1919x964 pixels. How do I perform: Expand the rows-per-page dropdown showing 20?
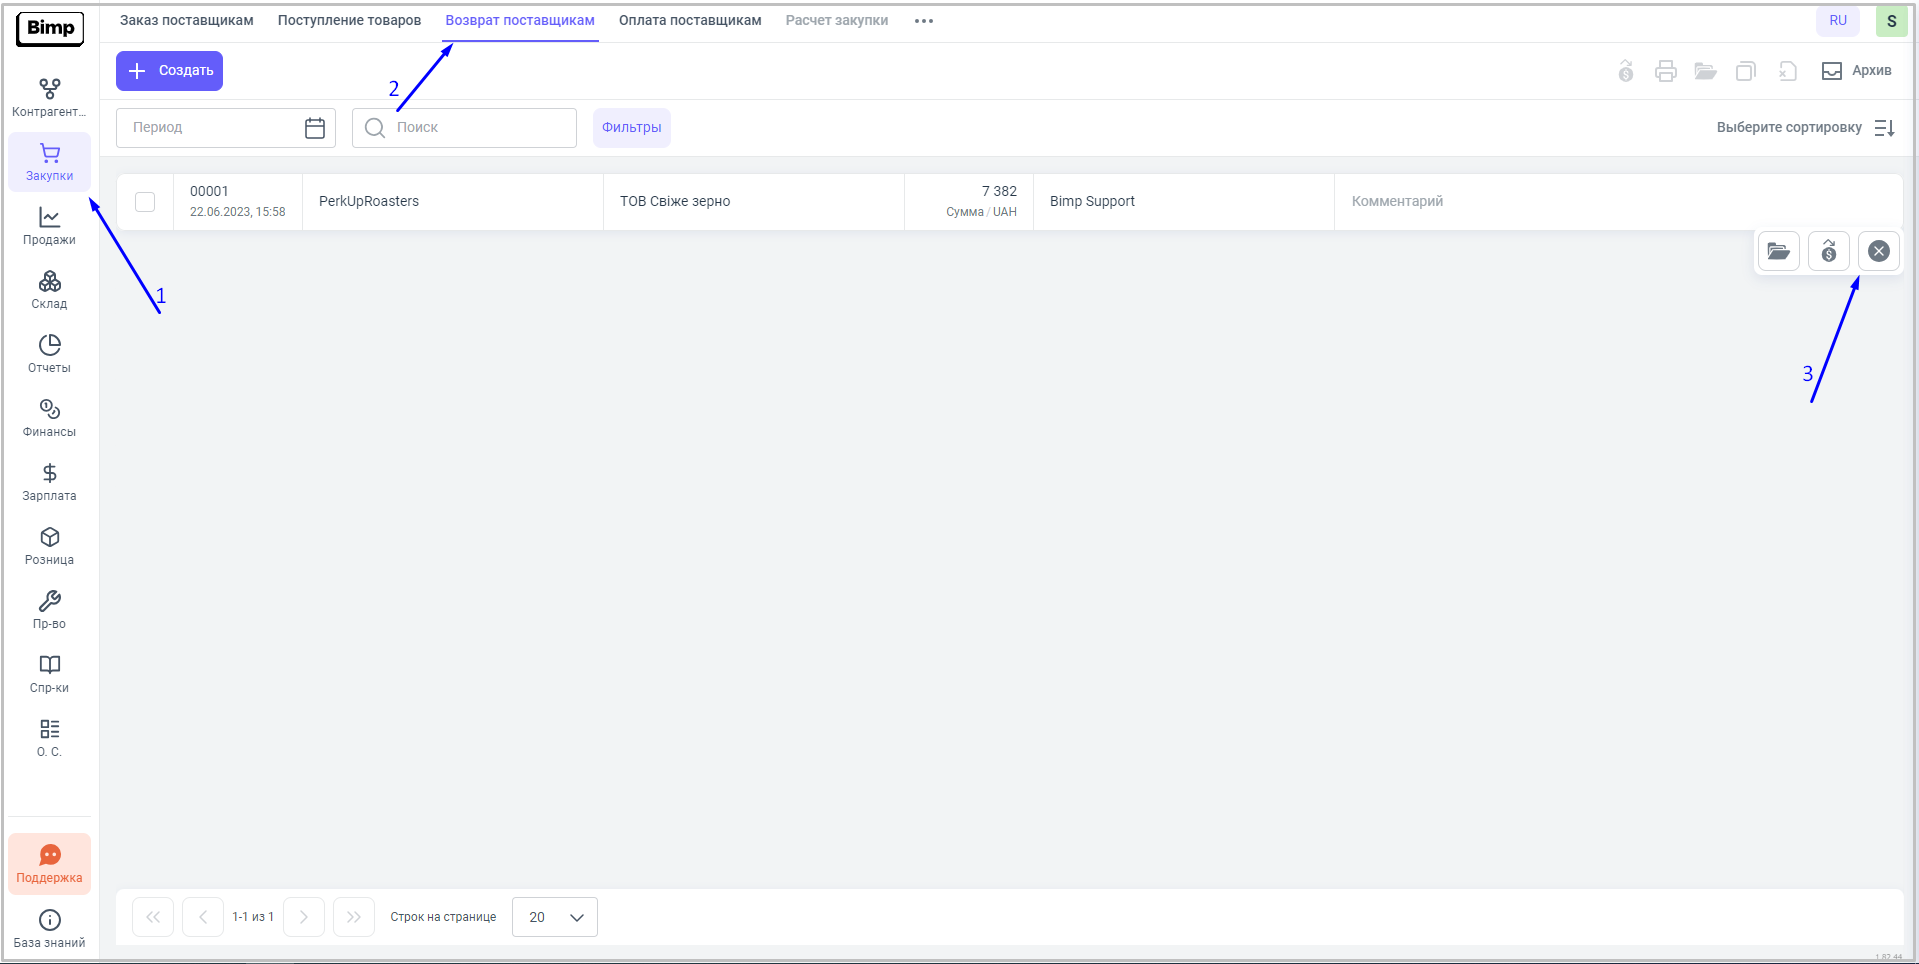pos(555,917)
